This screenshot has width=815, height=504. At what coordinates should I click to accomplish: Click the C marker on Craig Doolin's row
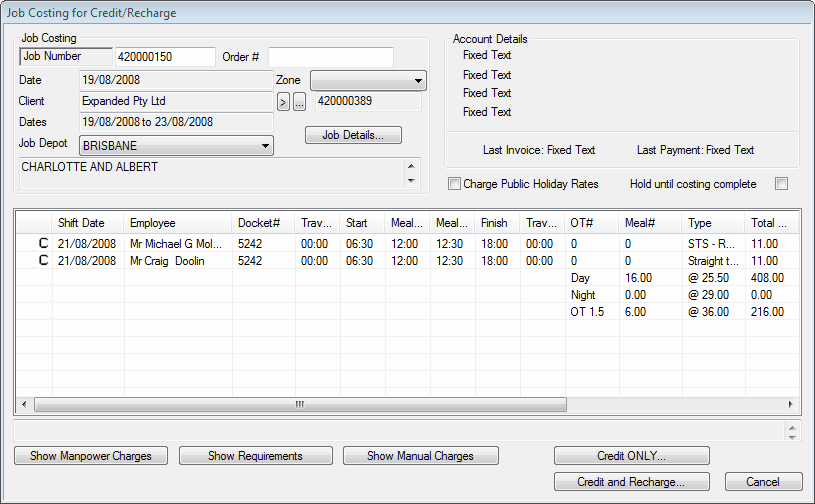coord(42,261)
